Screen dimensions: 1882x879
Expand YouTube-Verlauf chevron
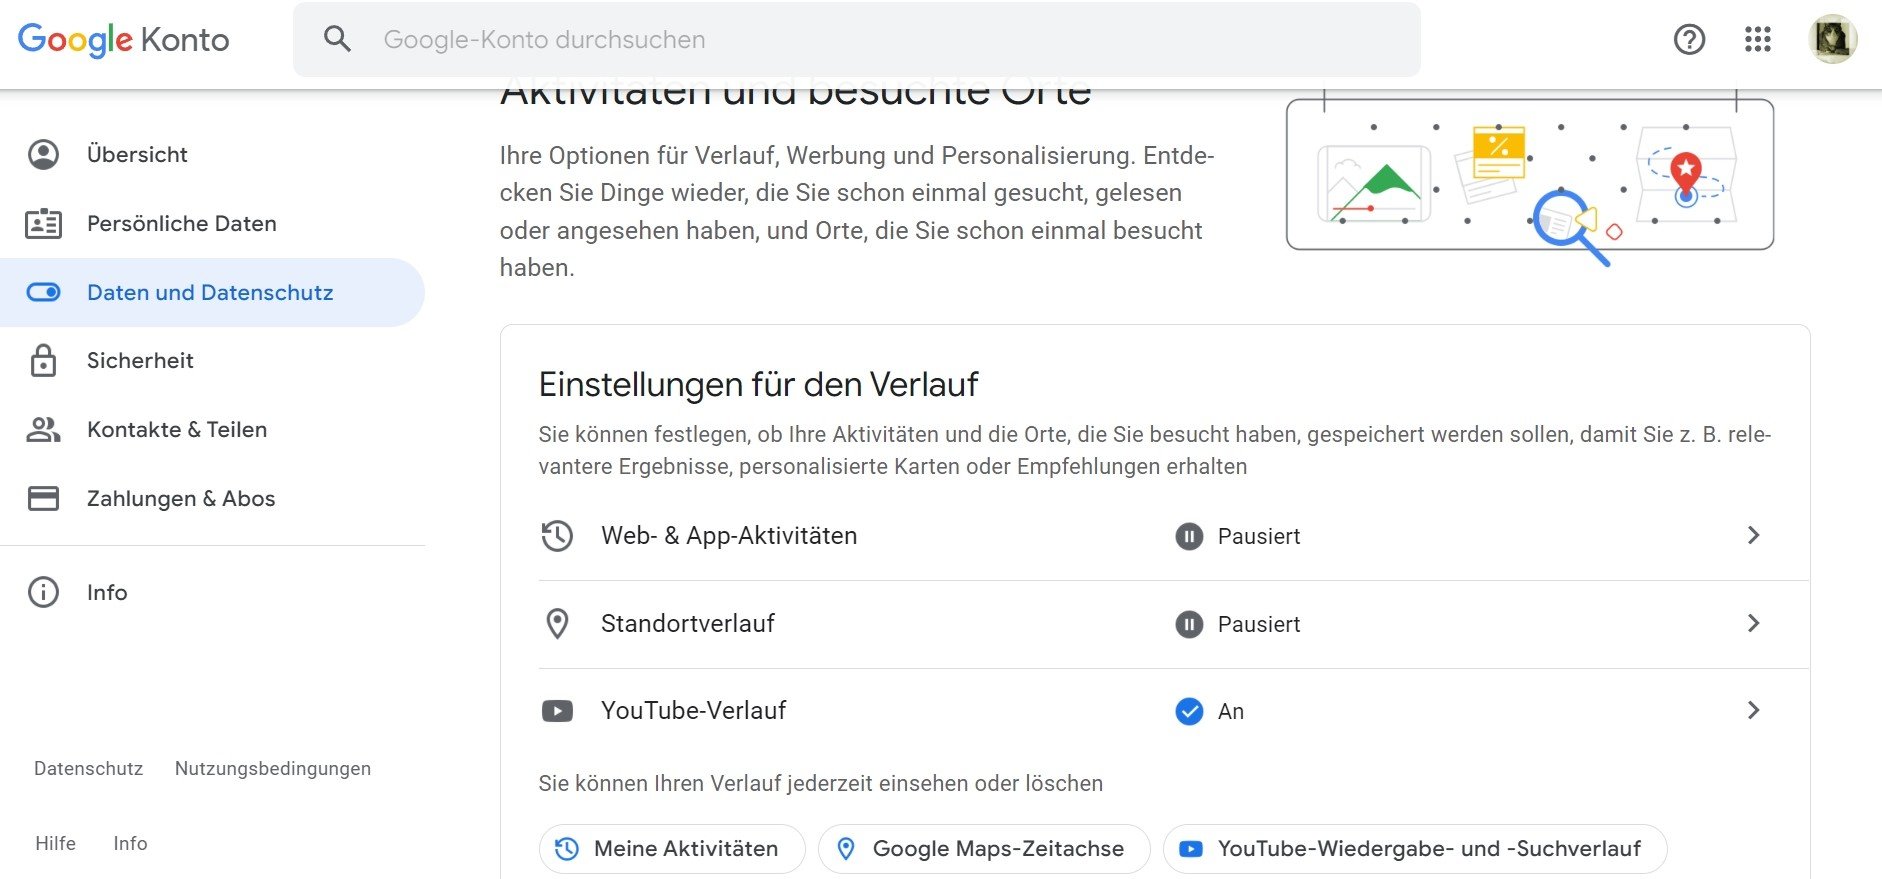(1753, 710)
